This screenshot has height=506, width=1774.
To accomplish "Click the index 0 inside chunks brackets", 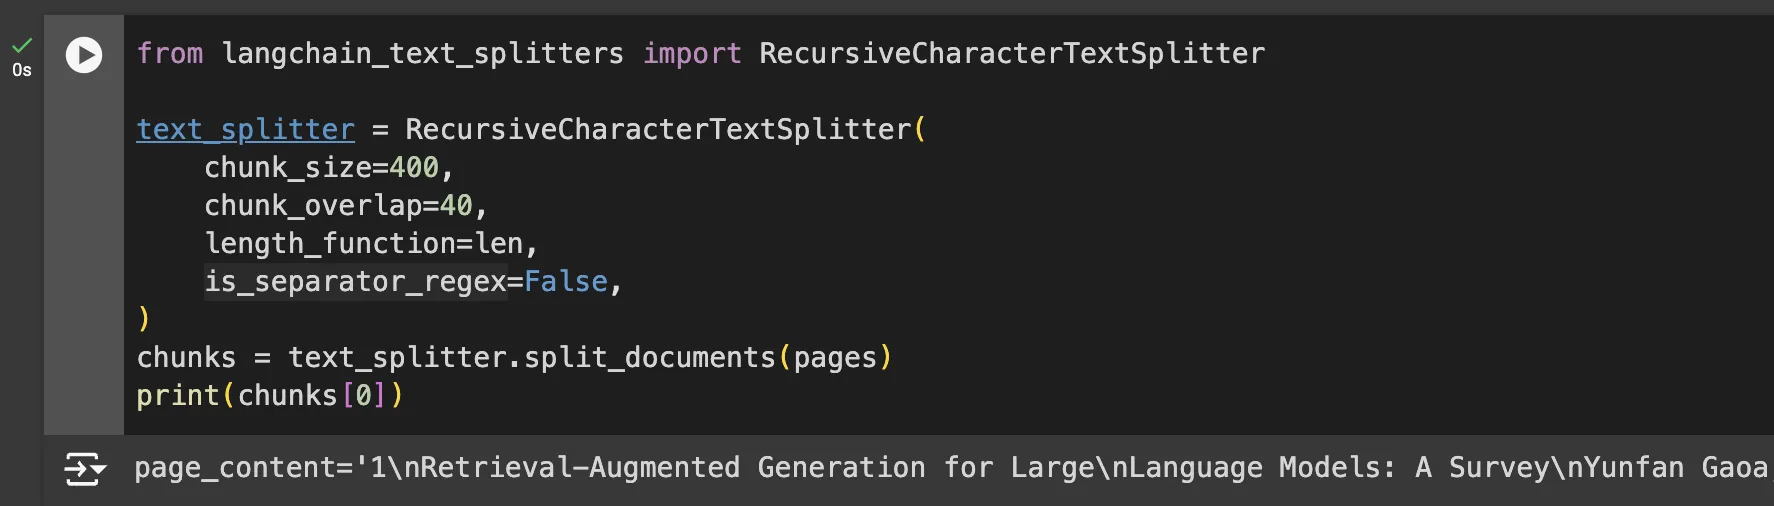I will [x=364, y=395].
